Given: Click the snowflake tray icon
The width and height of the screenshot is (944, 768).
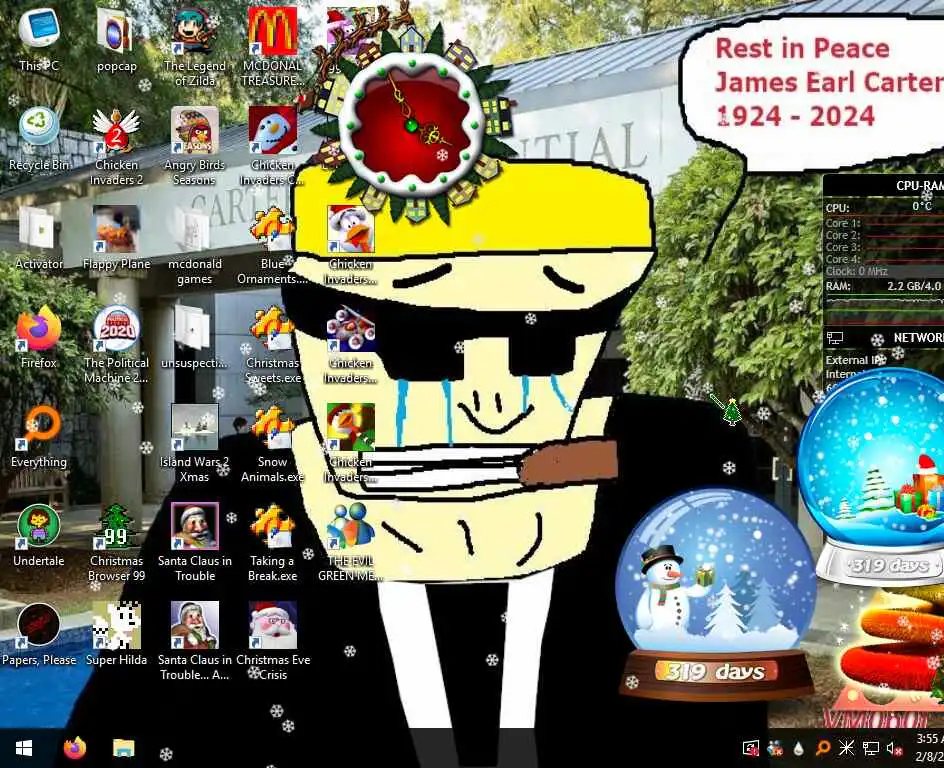Looking at the screenshot, I should click(x=846, y=748).
